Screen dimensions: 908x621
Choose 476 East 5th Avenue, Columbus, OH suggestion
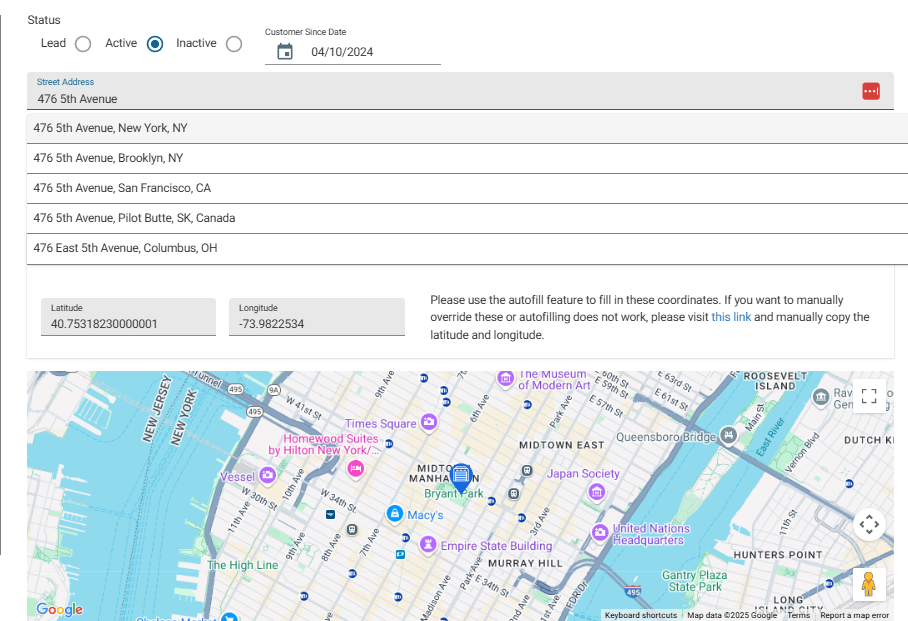click(125, 248)
